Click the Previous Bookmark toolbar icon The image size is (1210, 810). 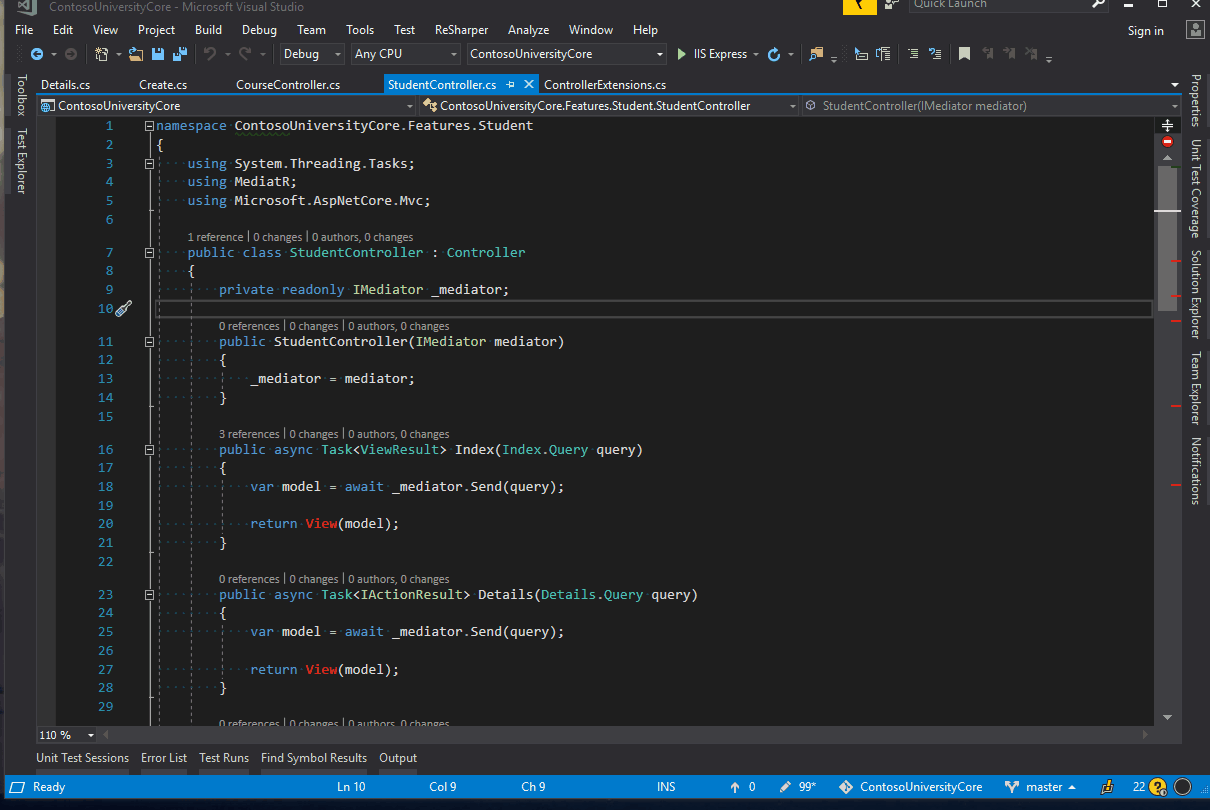tap(988, 54)
